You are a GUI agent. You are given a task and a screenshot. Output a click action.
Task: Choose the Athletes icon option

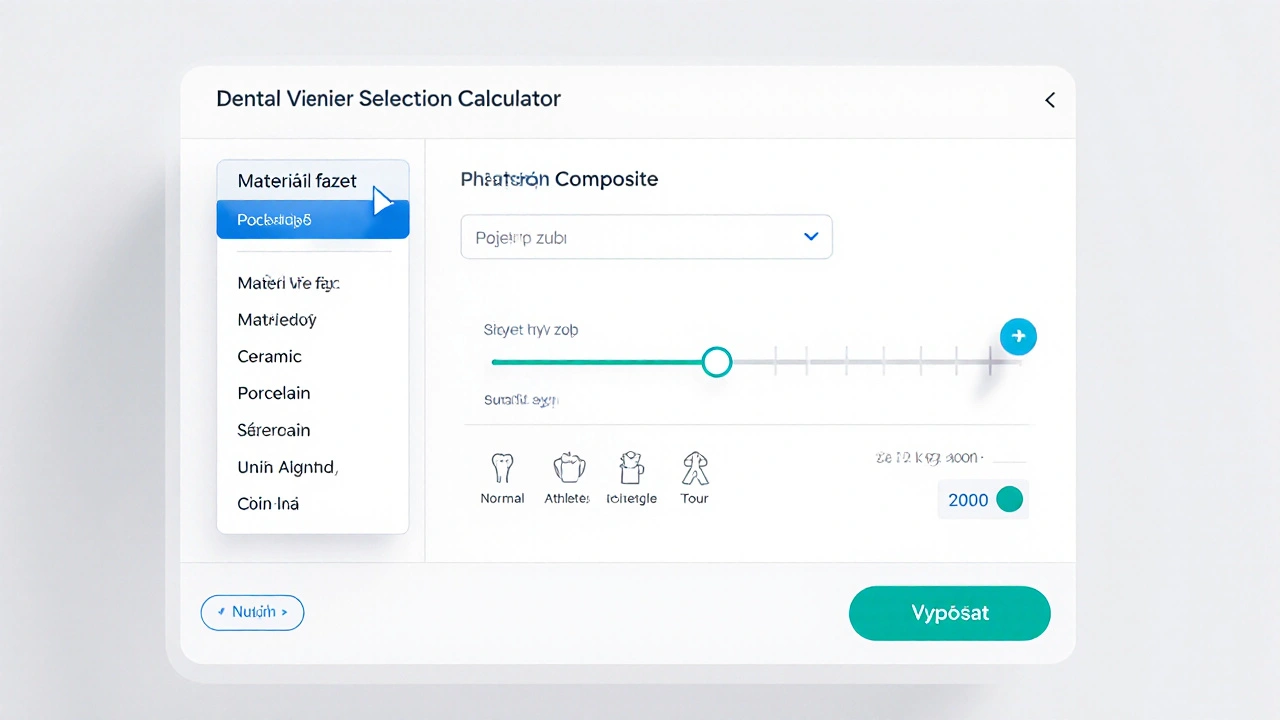point(567,469)
